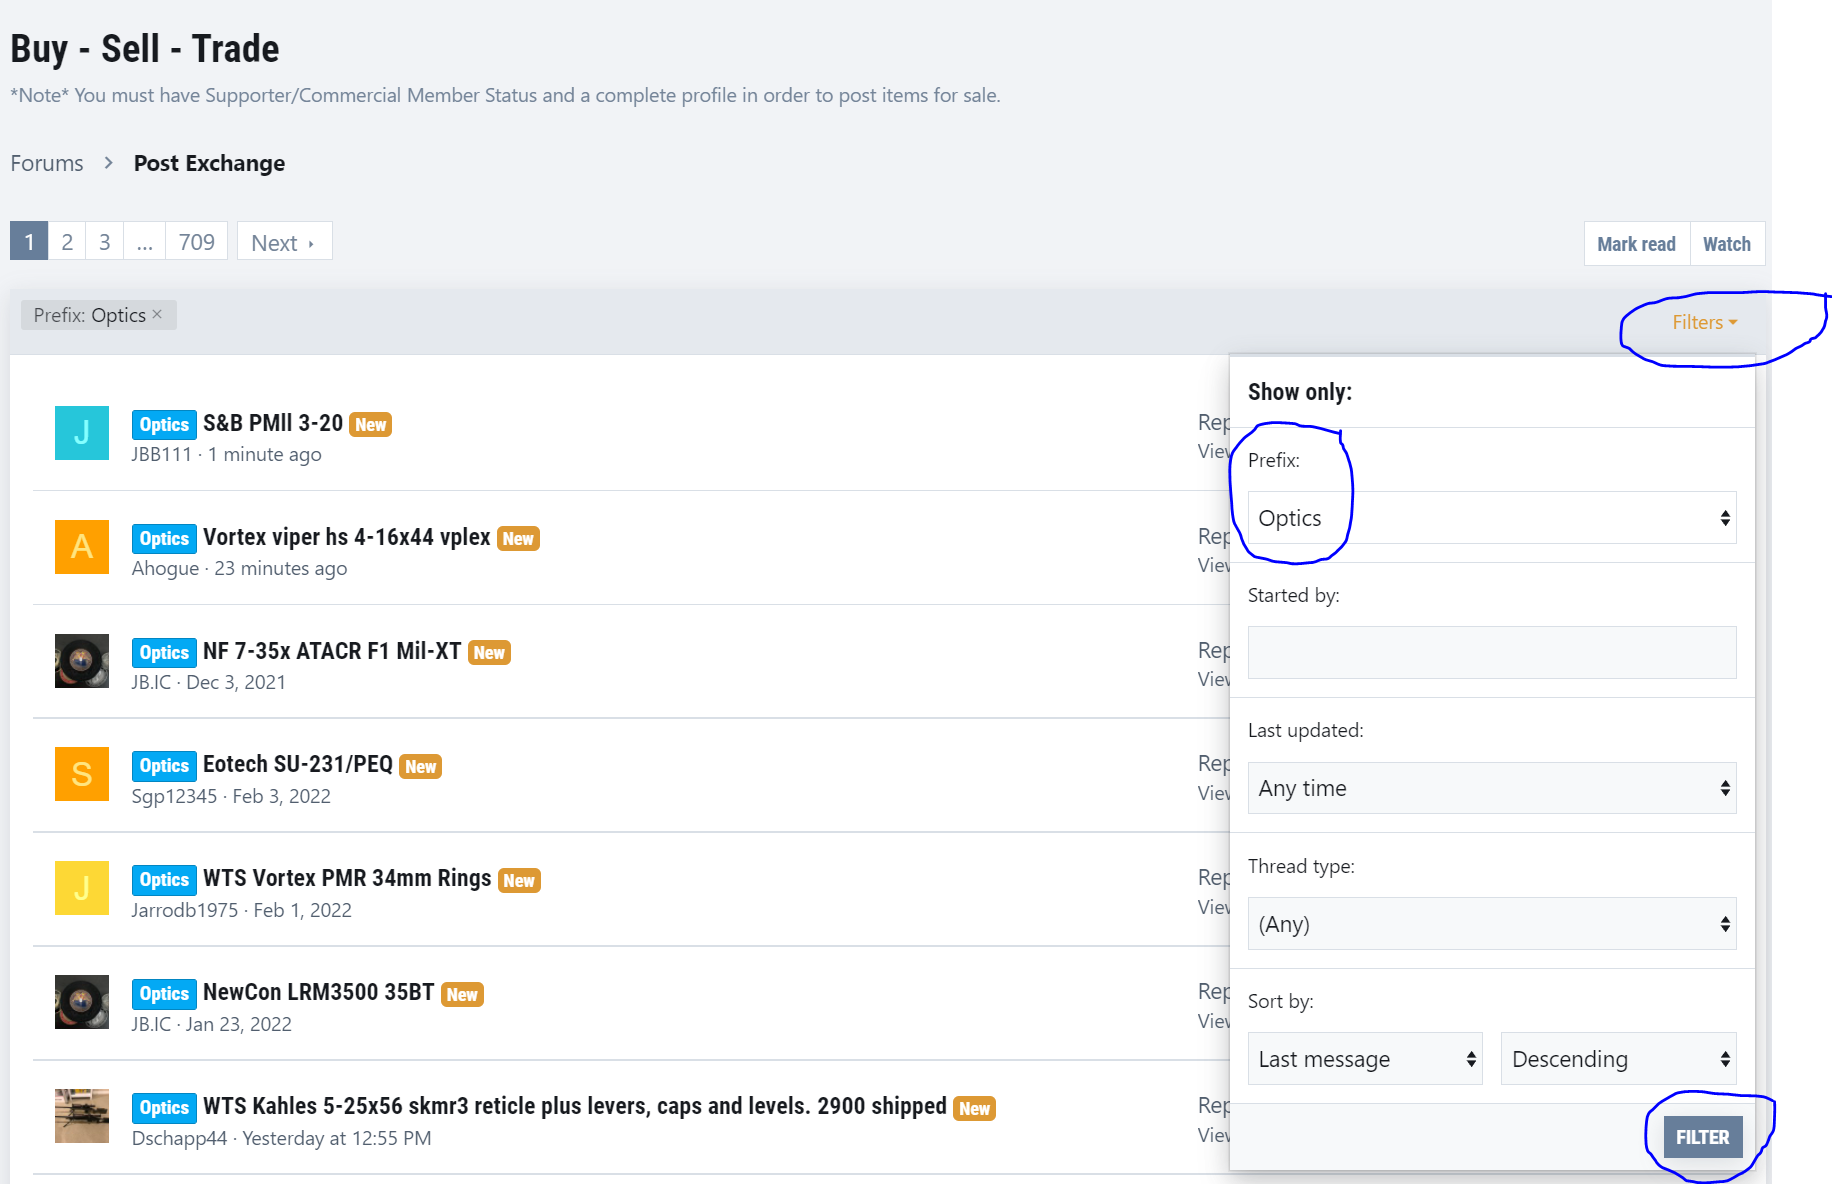The height and width of the screenshot is (1184, 1832).
Task: Click the Next page button
Action: (284, 242)
